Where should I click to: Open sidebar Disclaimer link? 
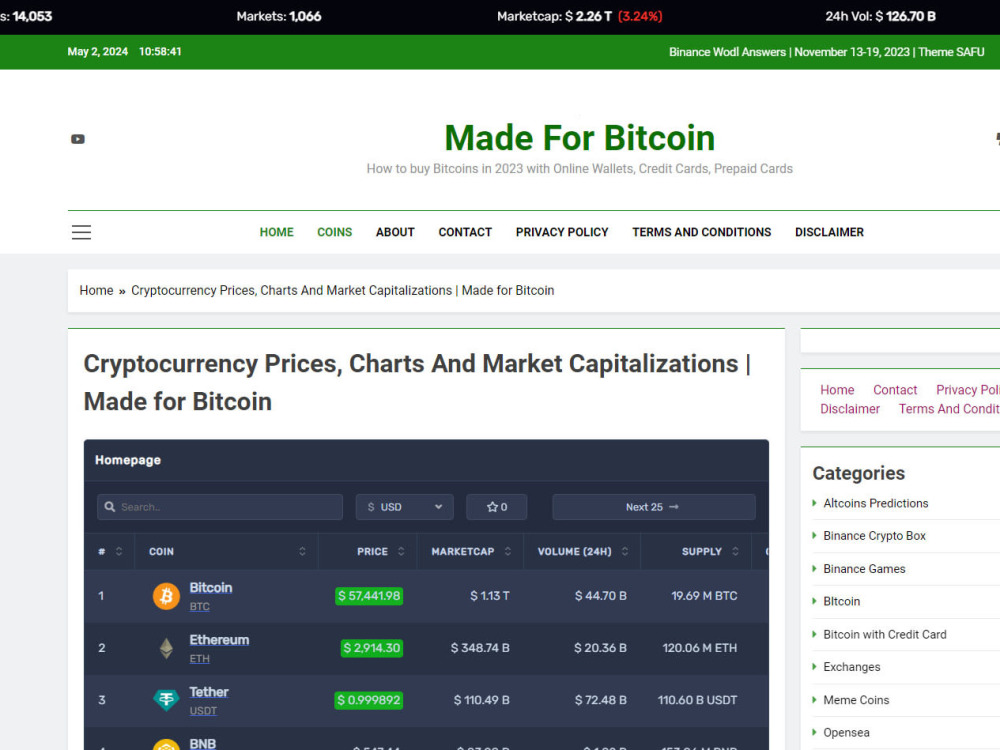850,409
